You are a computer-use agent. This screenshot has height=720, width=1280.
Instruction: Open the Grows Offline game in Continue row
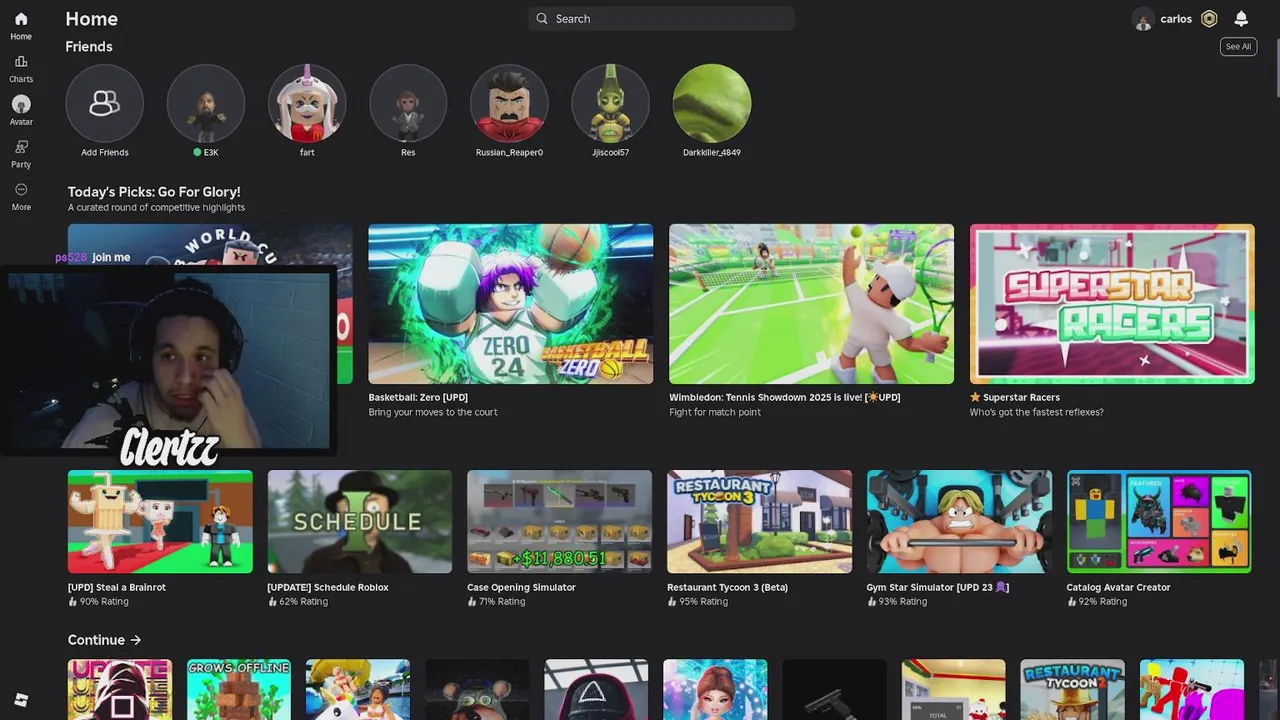tap(239, 689)
